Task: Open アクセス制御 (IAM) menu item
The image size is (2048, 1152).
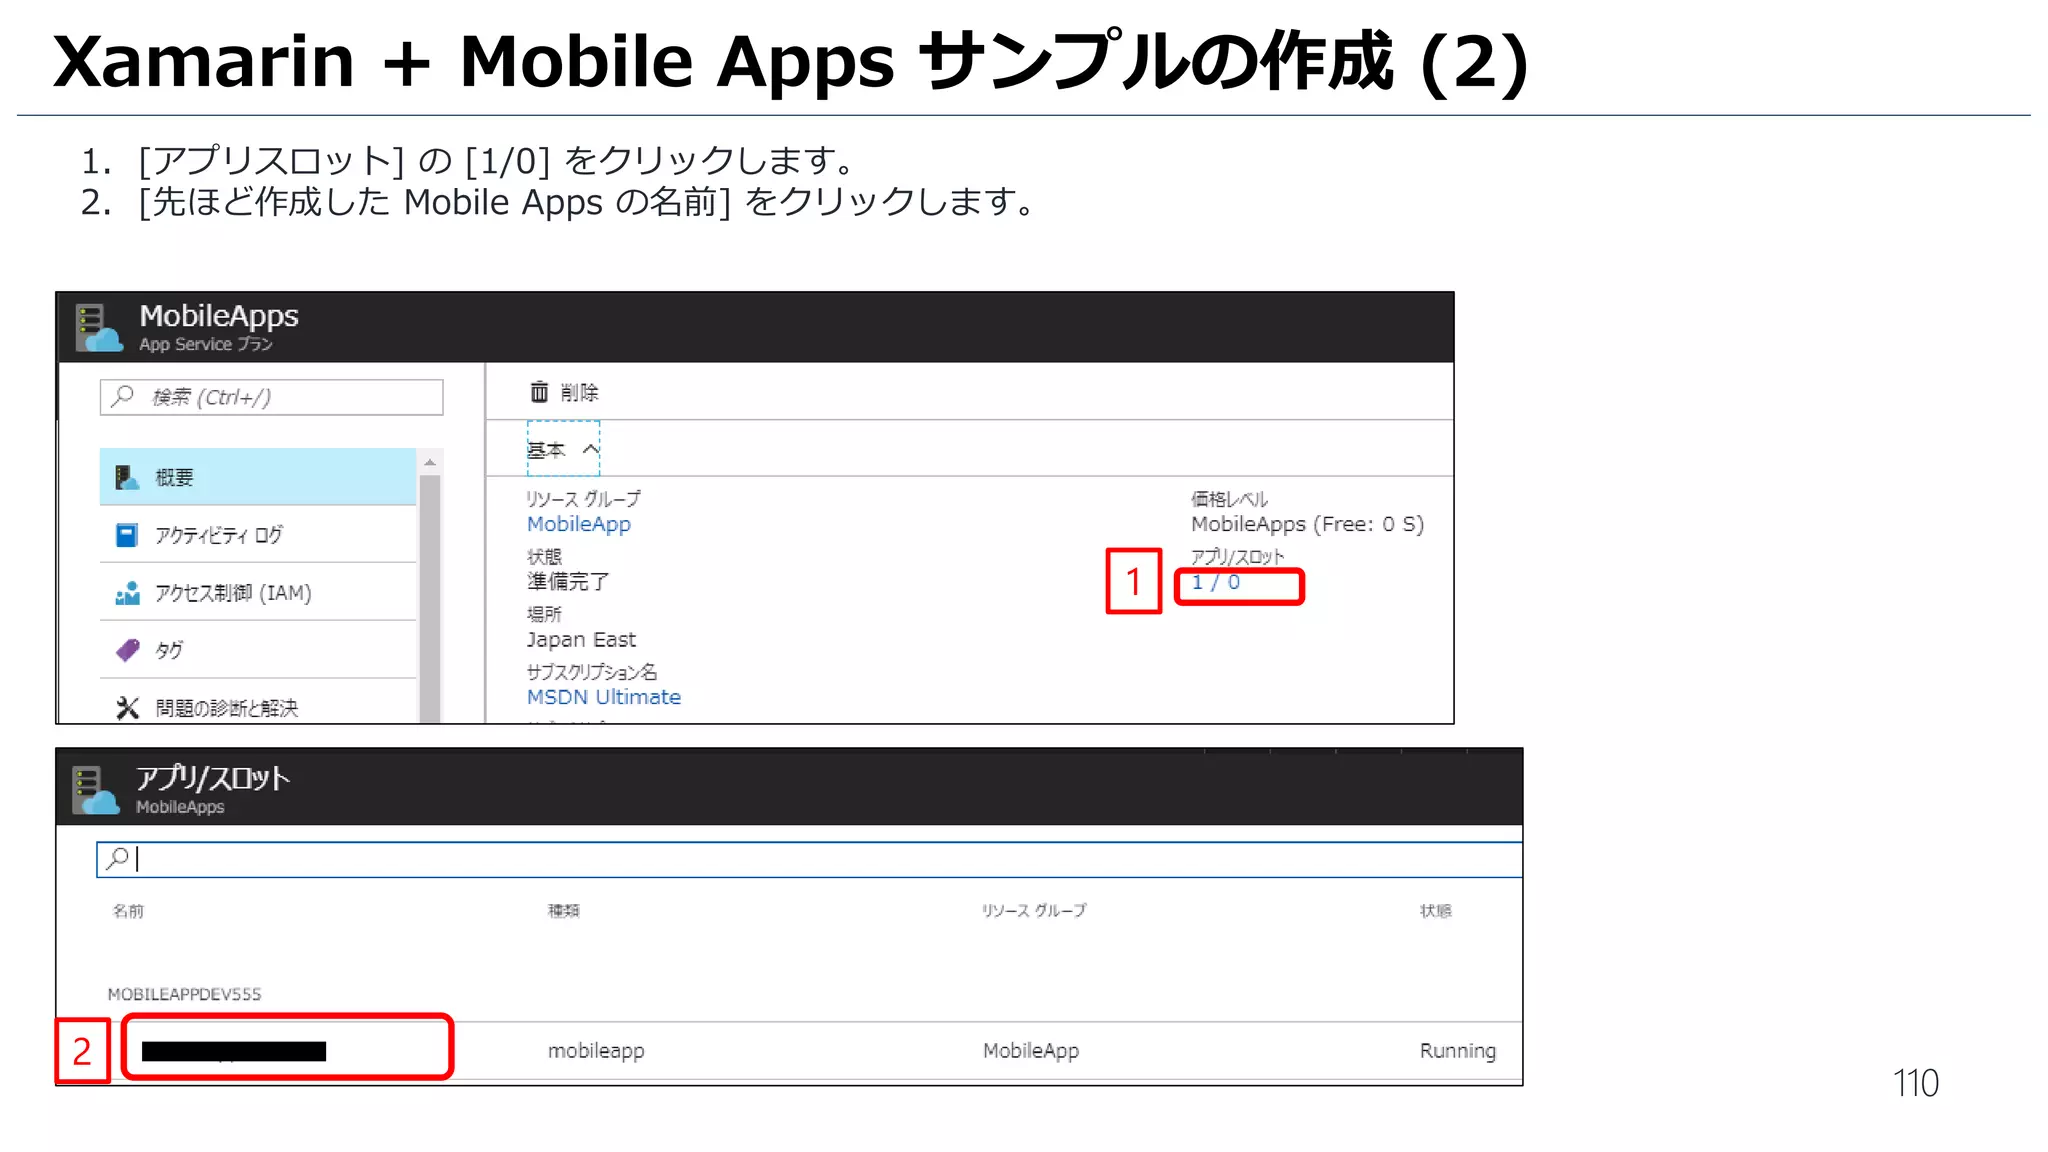Action: (x=258, y=593)
